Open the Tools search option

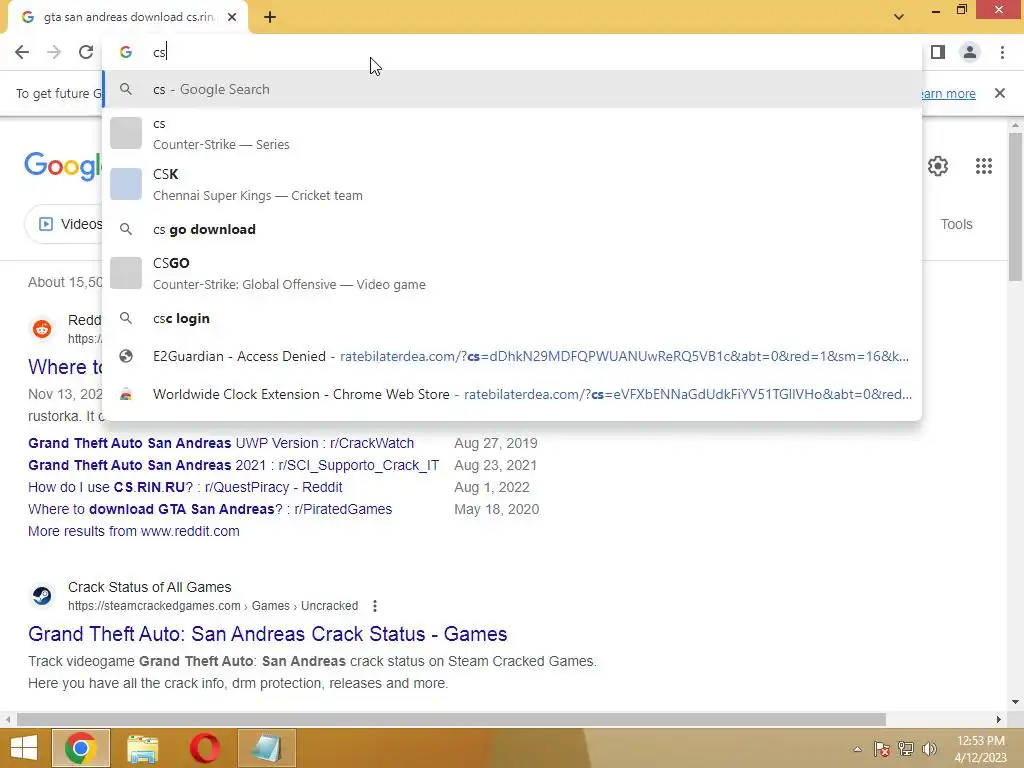[956, 224]
